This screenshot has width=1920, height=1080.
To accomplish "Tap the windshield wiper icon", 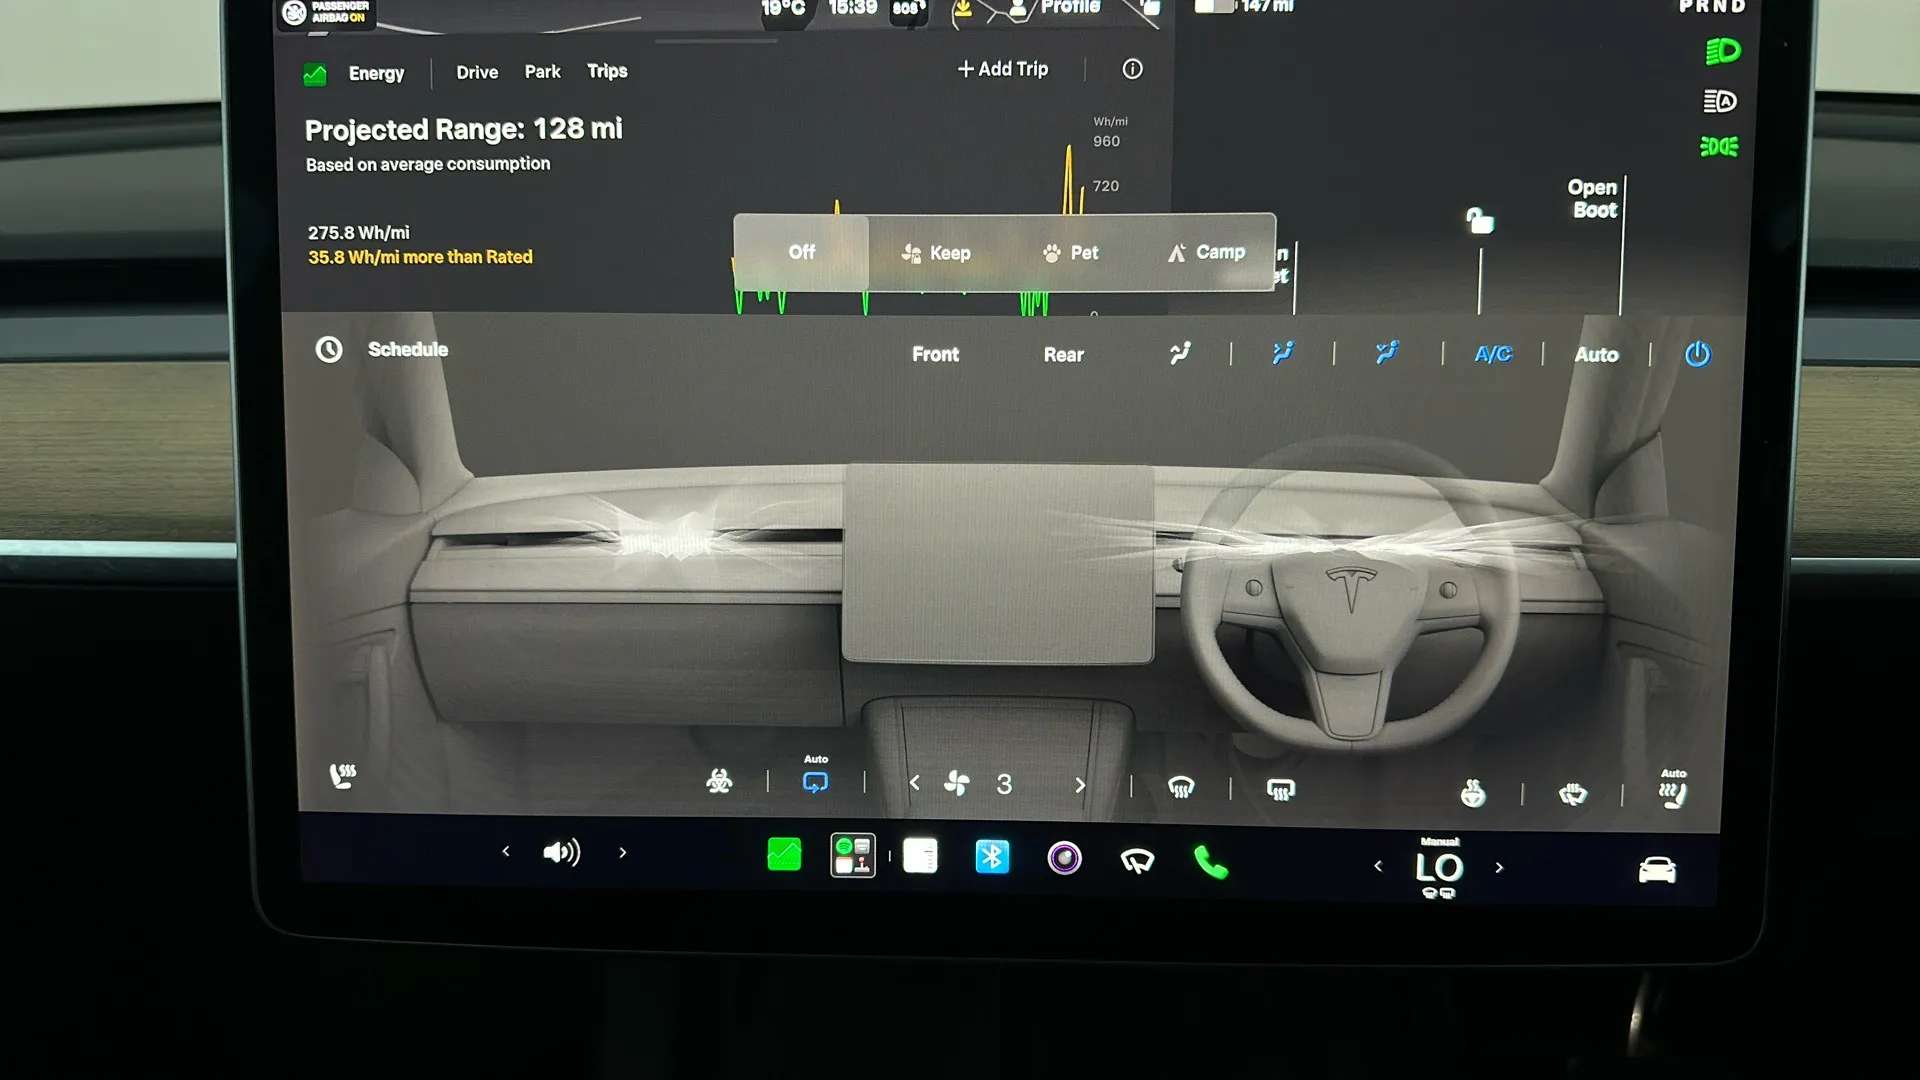I will coord(1137,860).
